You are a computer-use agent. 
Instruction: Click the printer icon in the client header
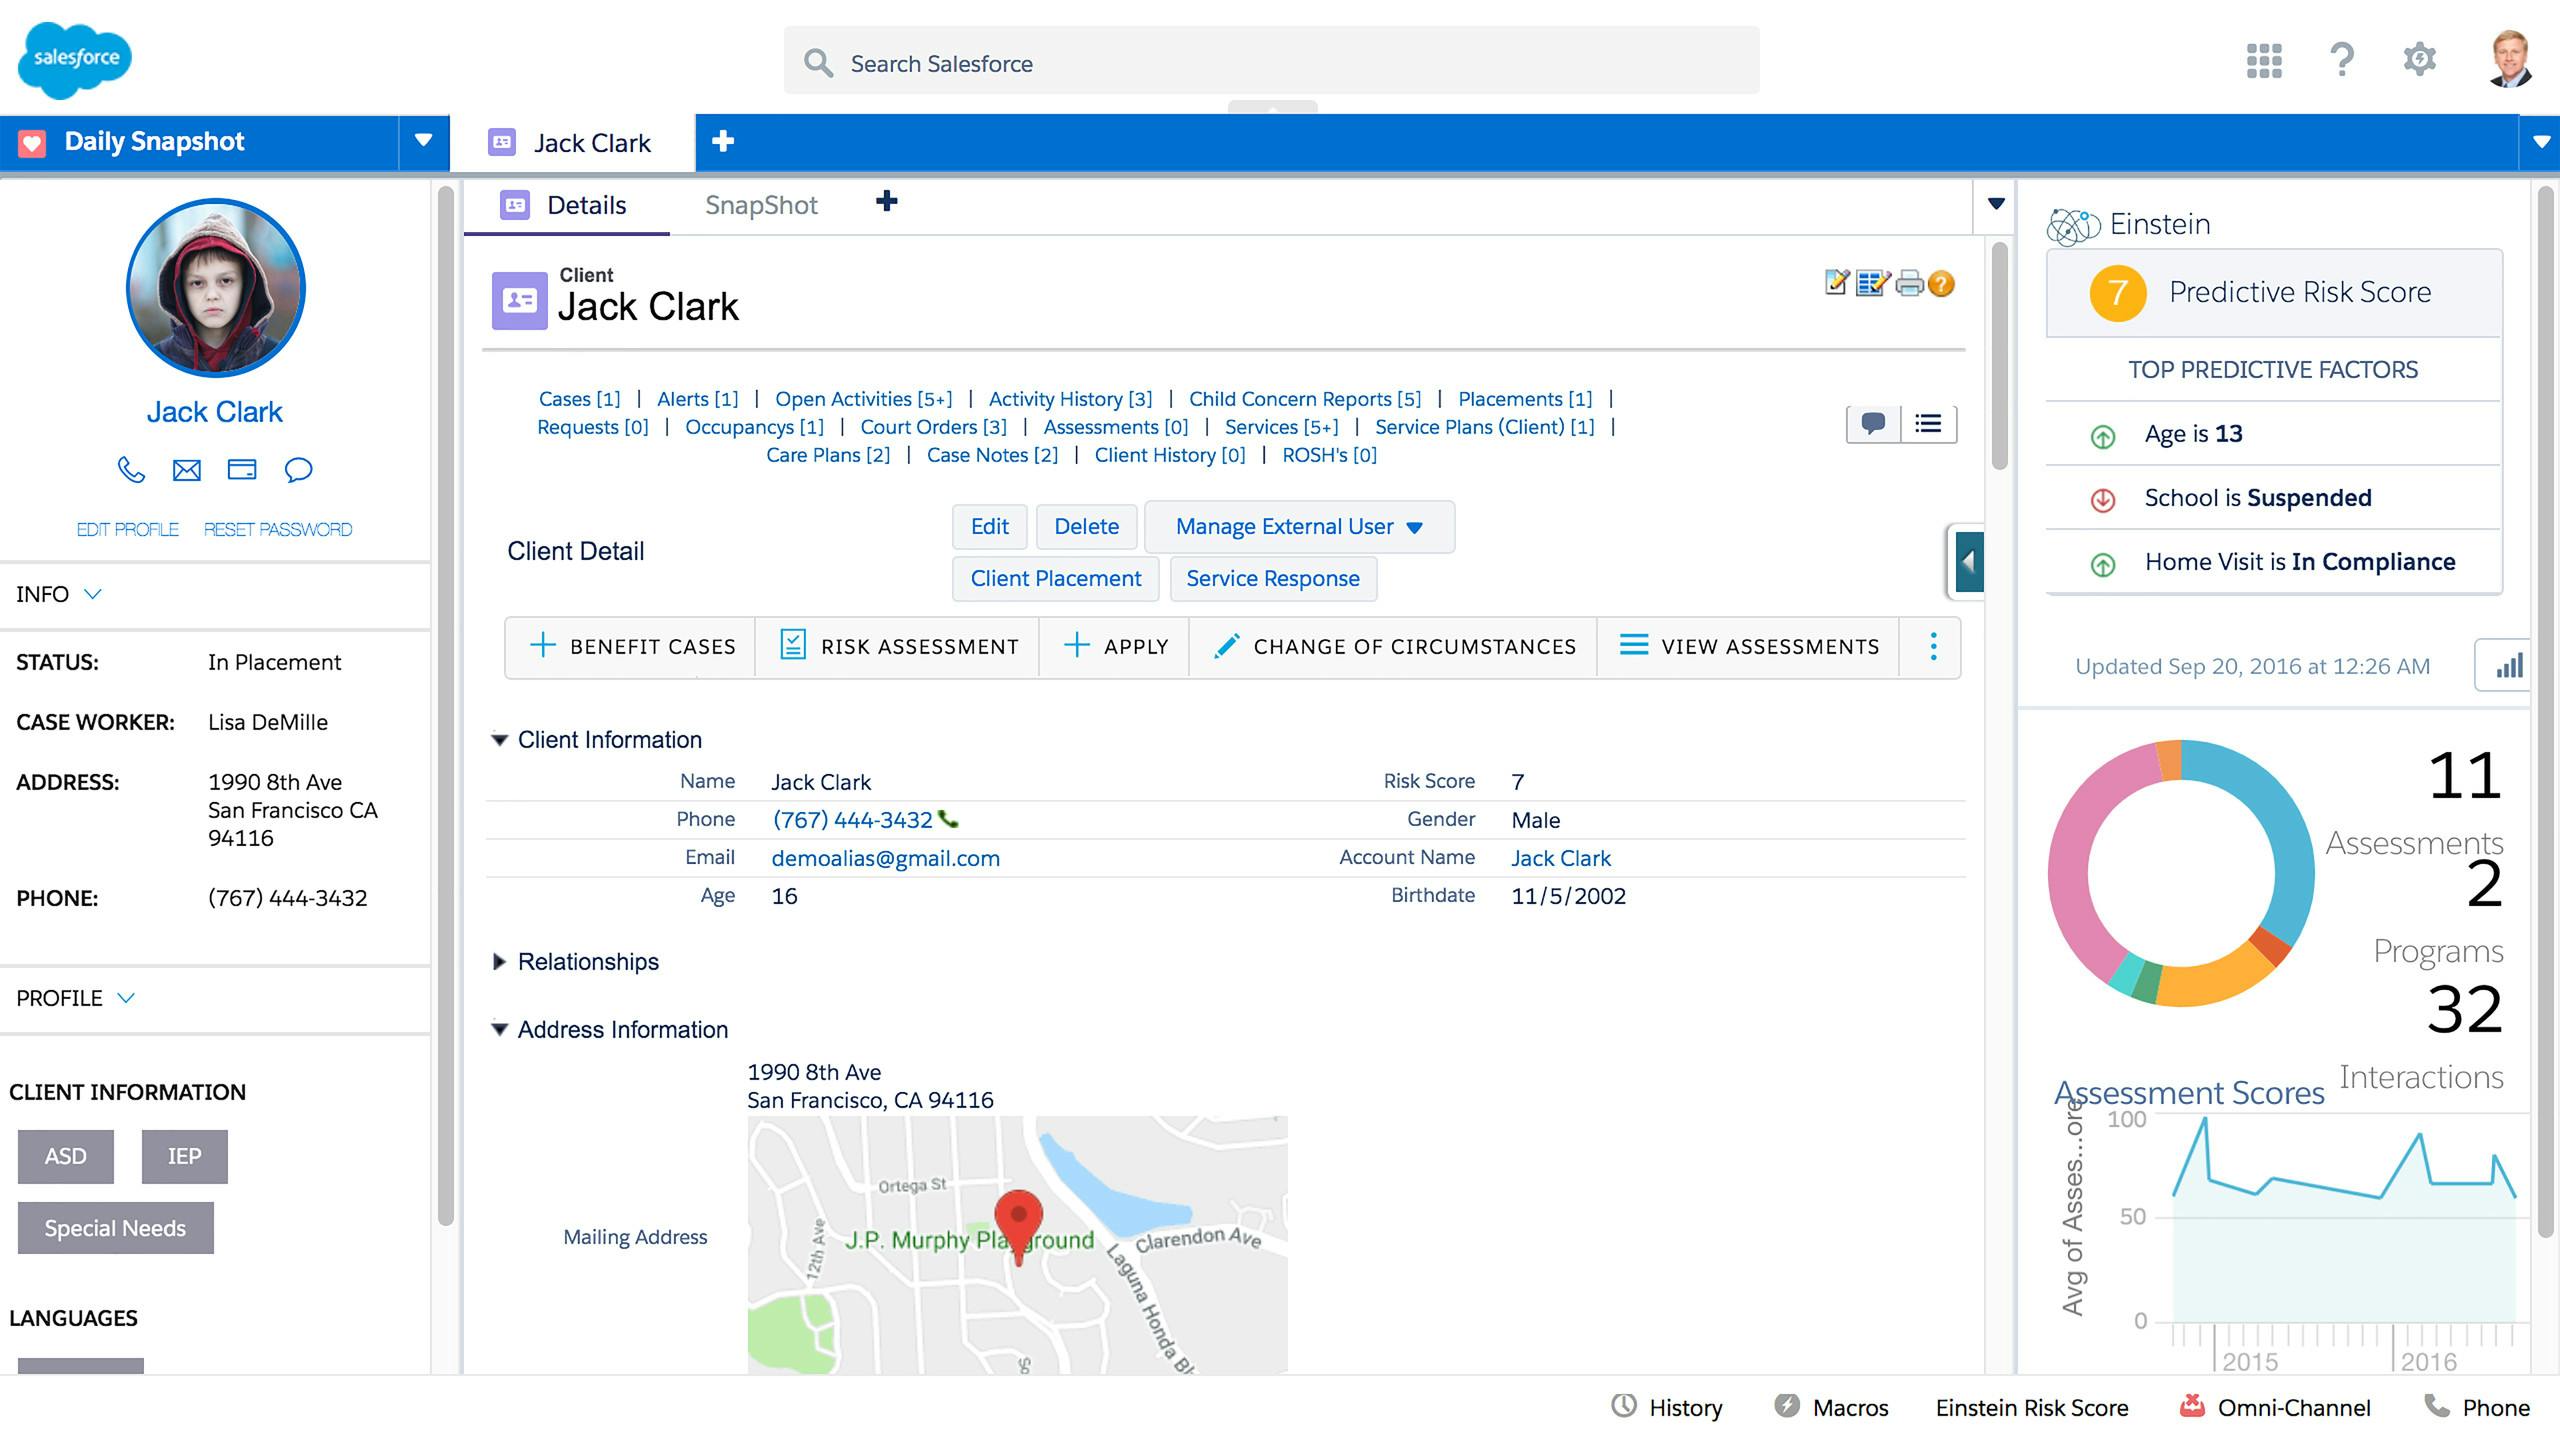[1909, 283]
